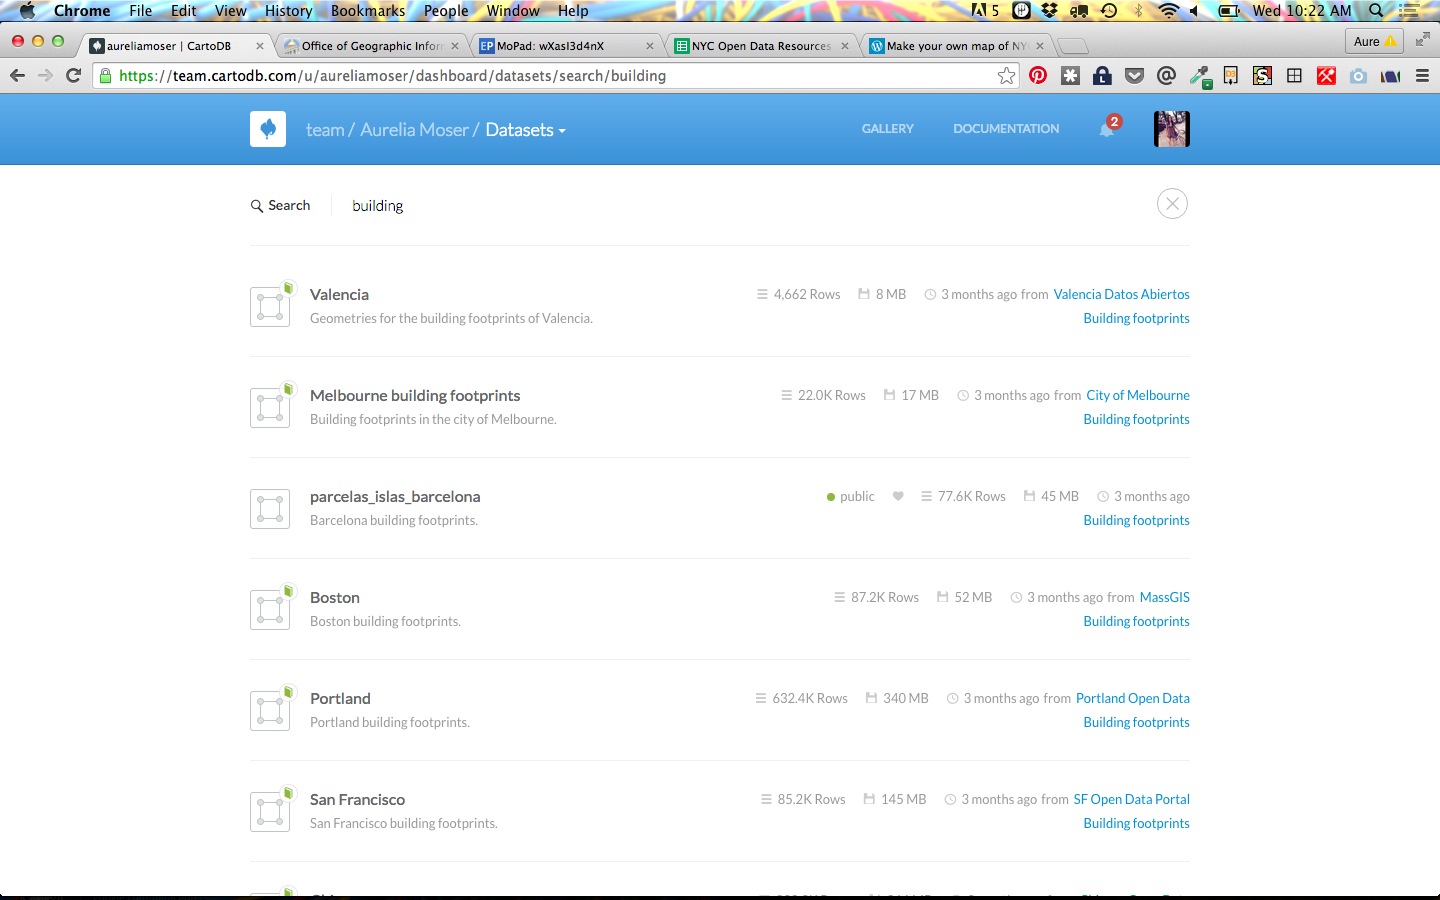The image size is (1440, 900).
Task: Select the Valencia dataset icon
Action: click(x=270, y=306)
